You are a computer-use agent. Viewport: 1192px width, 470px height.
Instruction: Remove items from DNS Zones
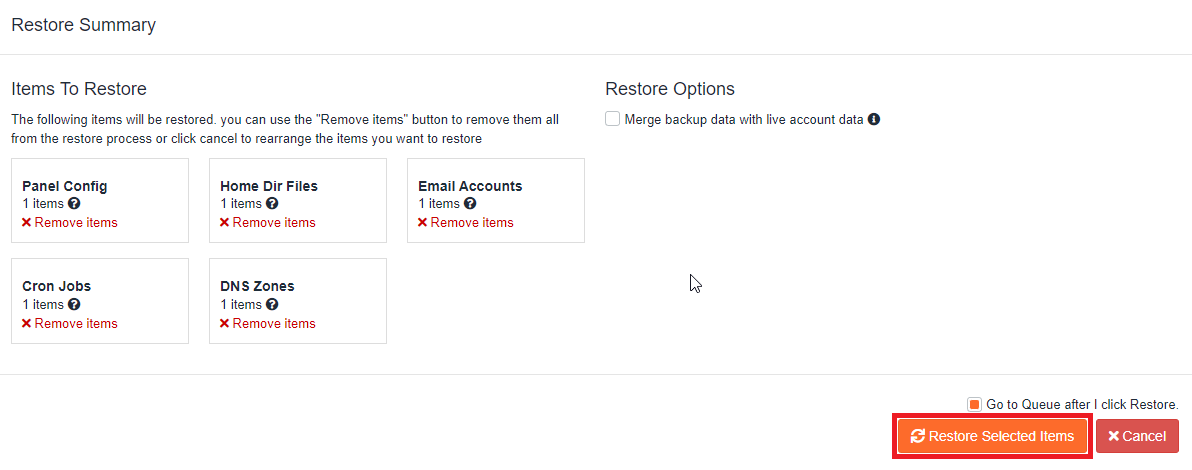pyautogui.click(x=268, y=324)
